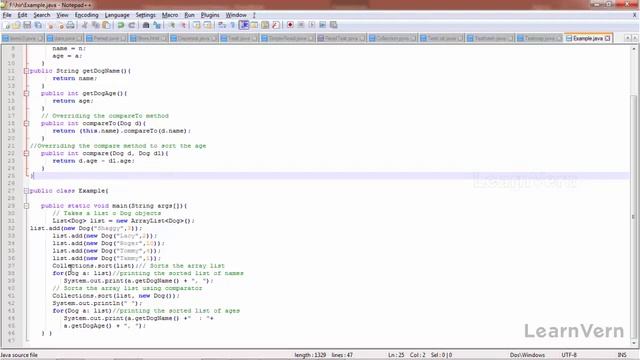The height and width of the screenshot is (360, 640).
Task: Click the Replace toolbar icon
Action: [157, 25]
